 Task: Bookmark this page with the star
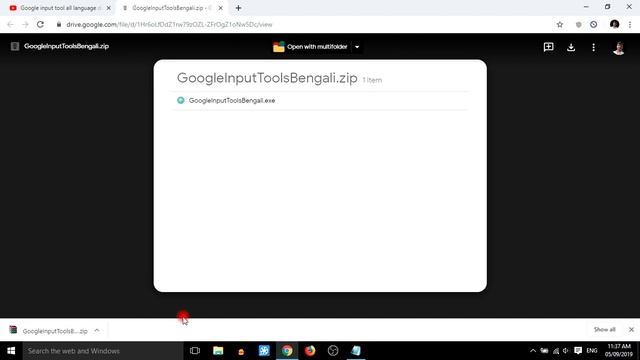click(560, 24)
